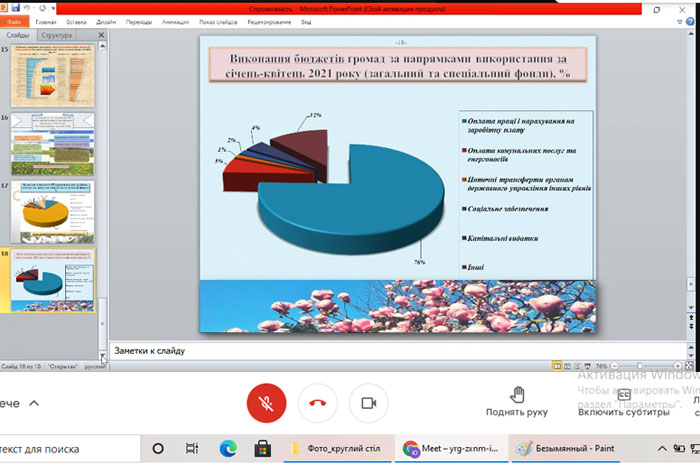
Task: Raise hand with Поднять руку
Action: [517, 402]
